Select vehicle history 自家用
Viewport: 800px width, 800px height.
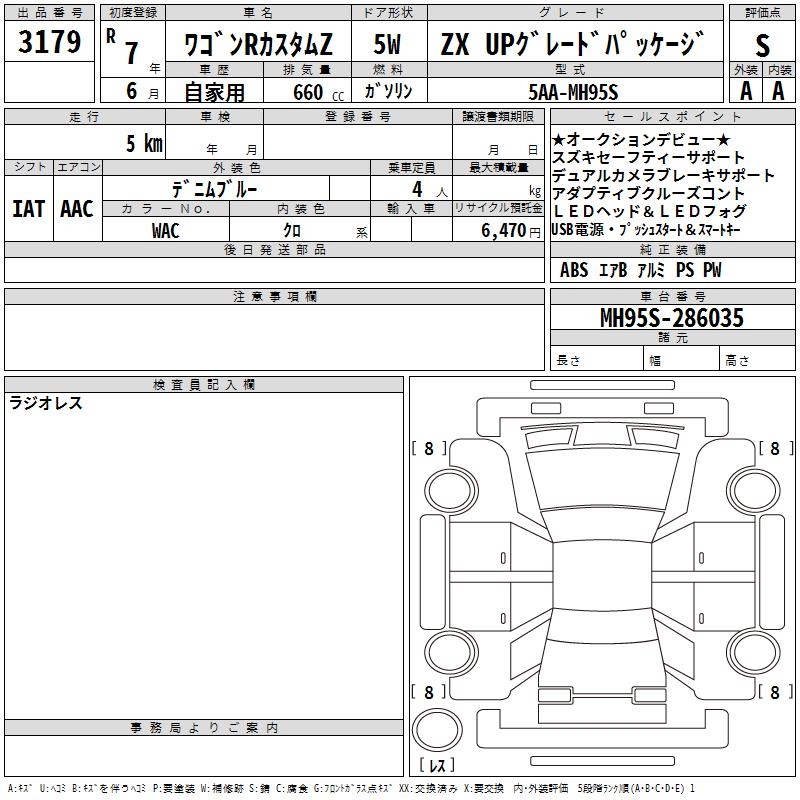coord(214,92)
